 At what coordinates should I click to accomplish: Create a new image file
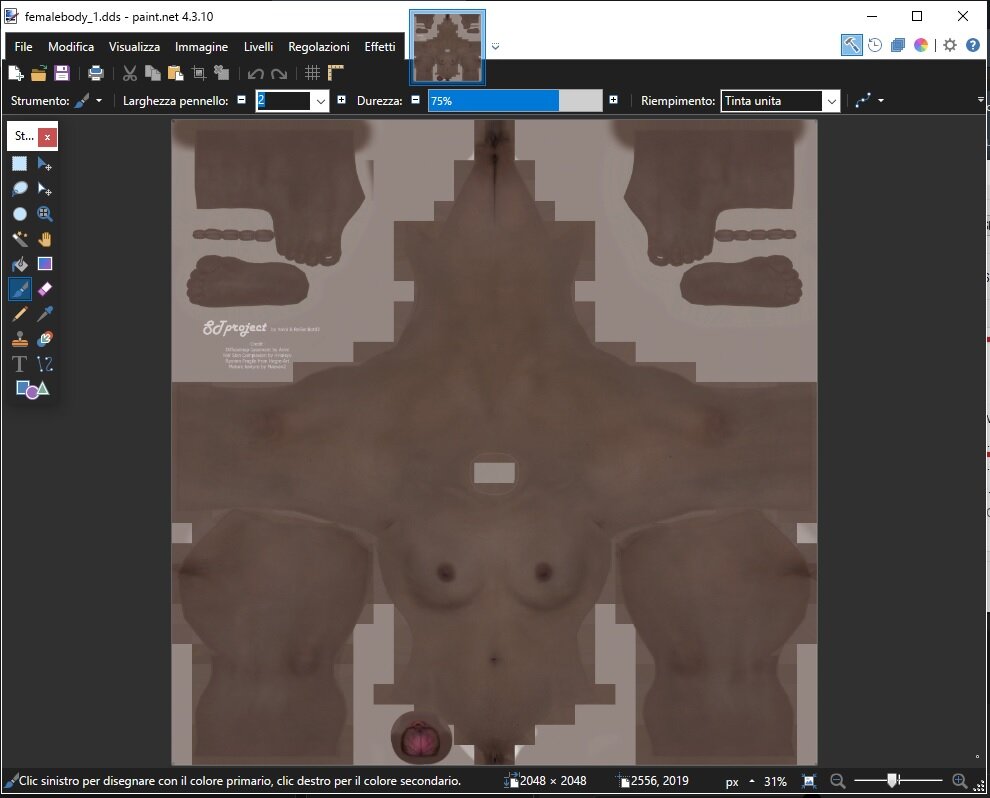[16, 73]
